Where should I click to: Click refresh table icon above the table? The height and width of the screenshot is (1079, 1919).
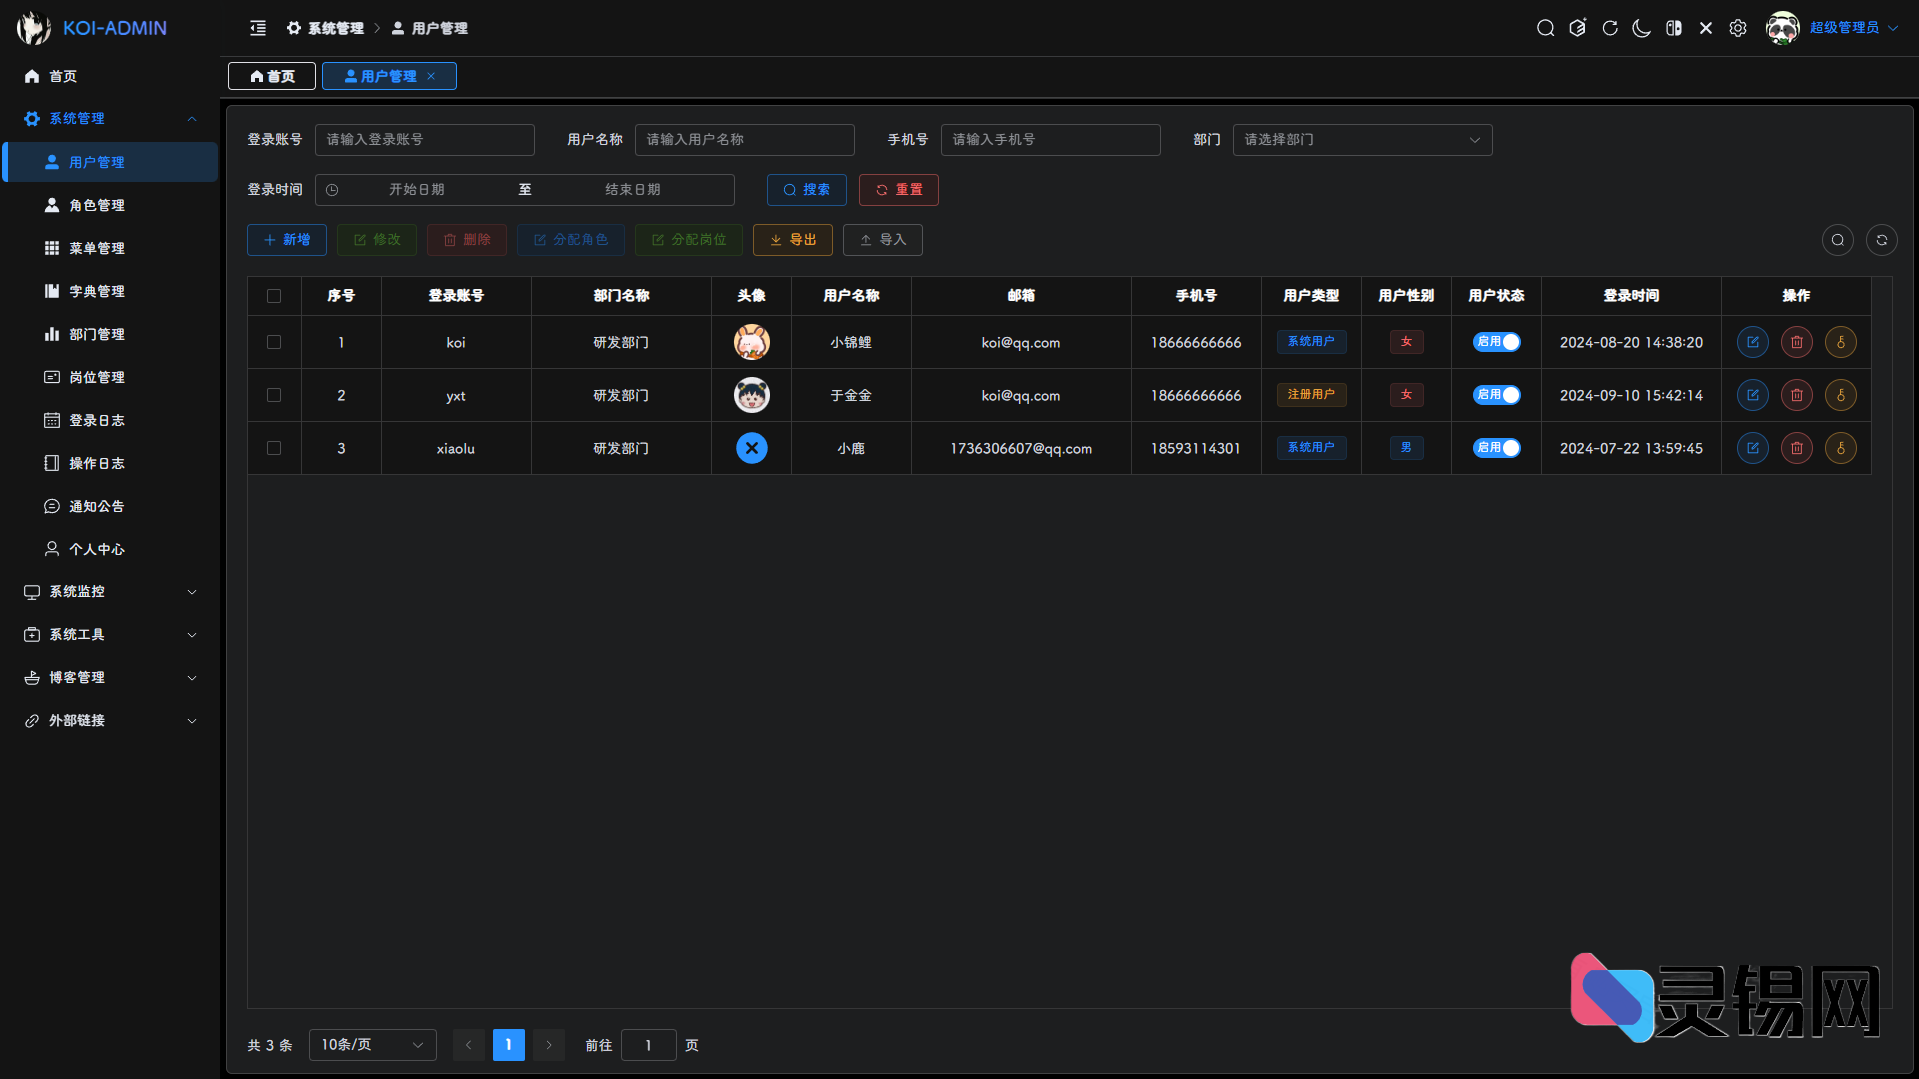coord(1881,240)
